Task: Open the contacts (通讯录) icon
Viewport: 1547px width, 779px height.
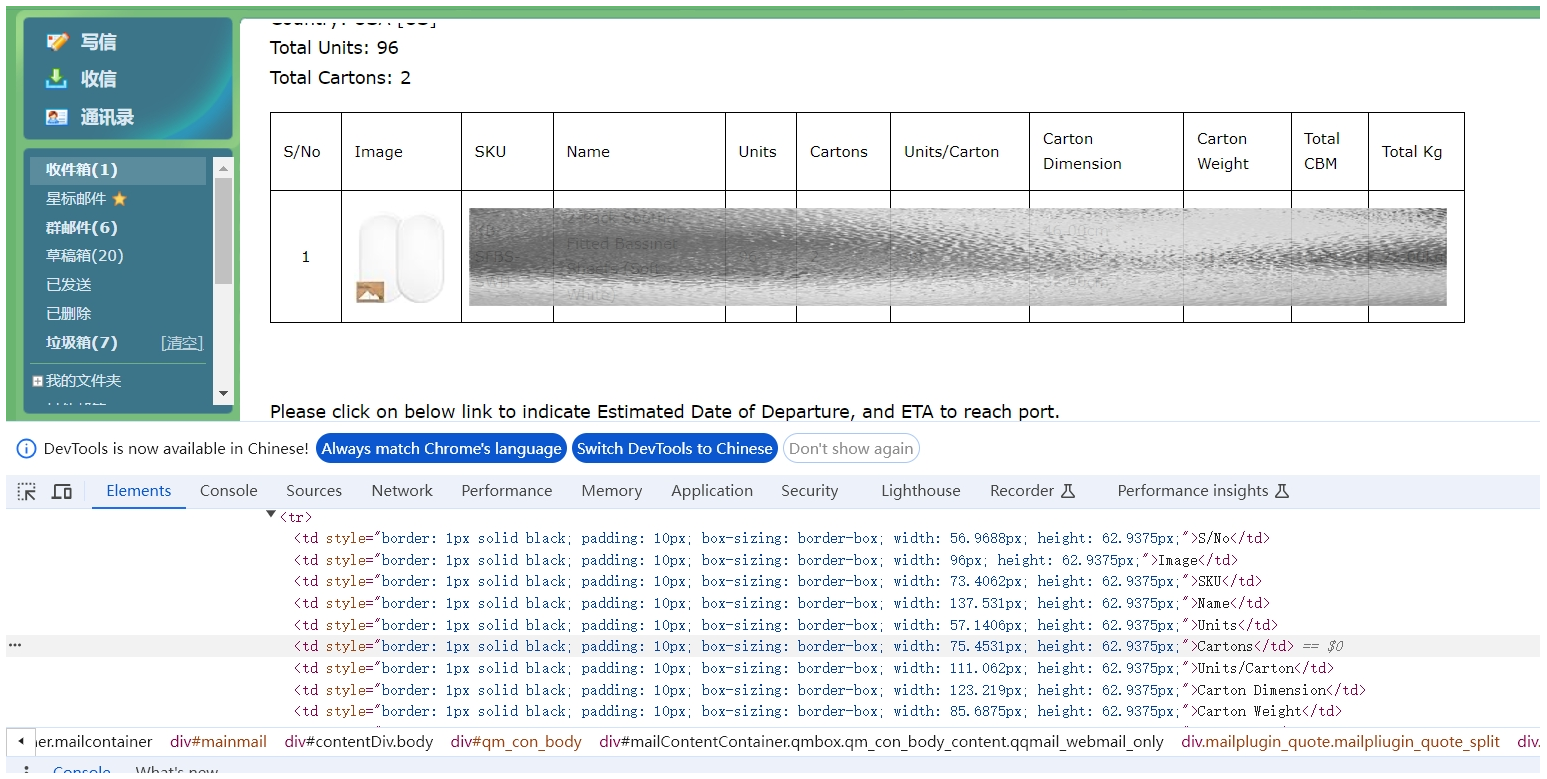Action: point(57,117)
